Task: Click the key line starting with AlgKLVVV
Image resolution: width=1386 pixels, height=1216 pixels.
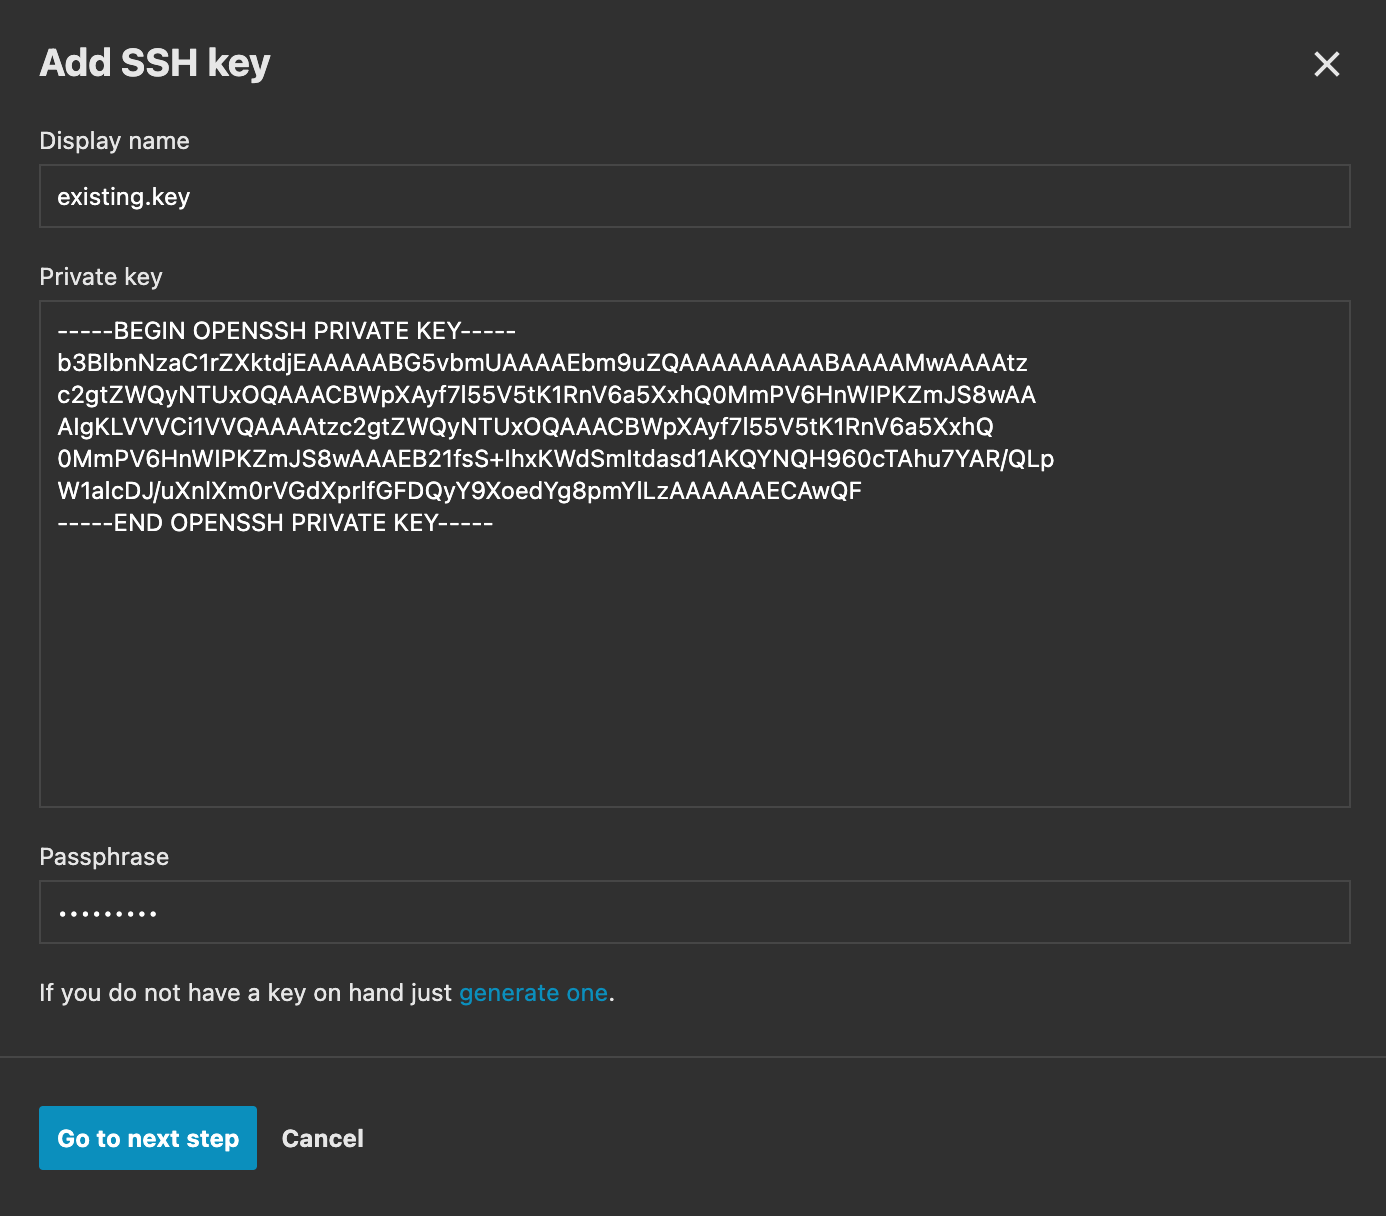Action: 525,427
